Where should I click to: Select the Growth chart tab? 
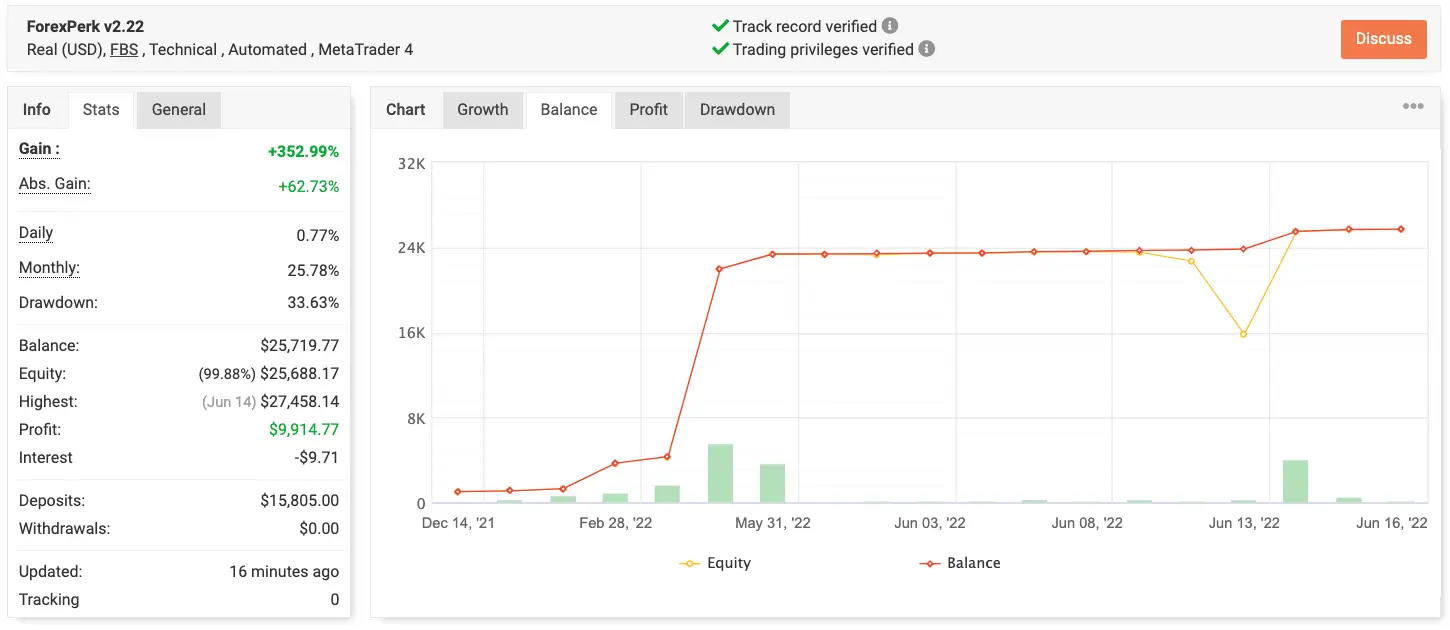click(483, 110)
